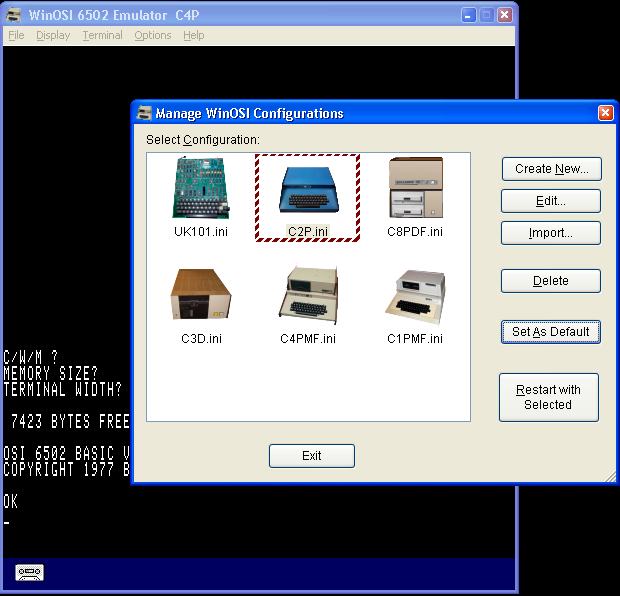Delete the selected configuration
Screen dimensions: 620x596
tap(551, 281)
